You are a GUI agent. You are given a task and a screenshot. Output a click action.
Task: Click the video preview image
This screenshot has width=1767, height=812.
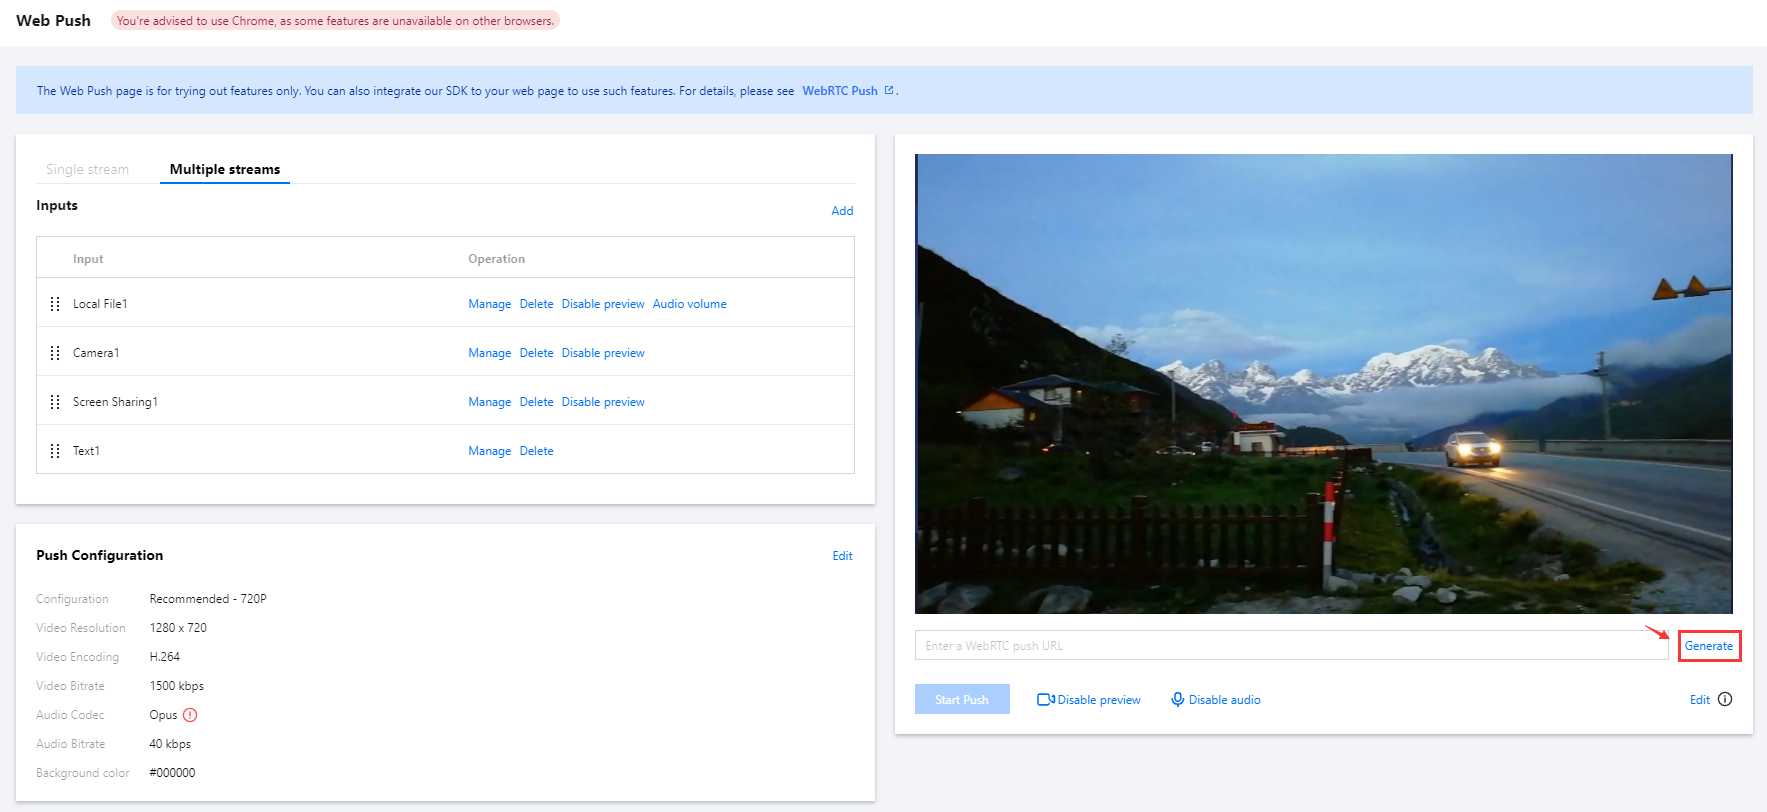coord(1323,384)
